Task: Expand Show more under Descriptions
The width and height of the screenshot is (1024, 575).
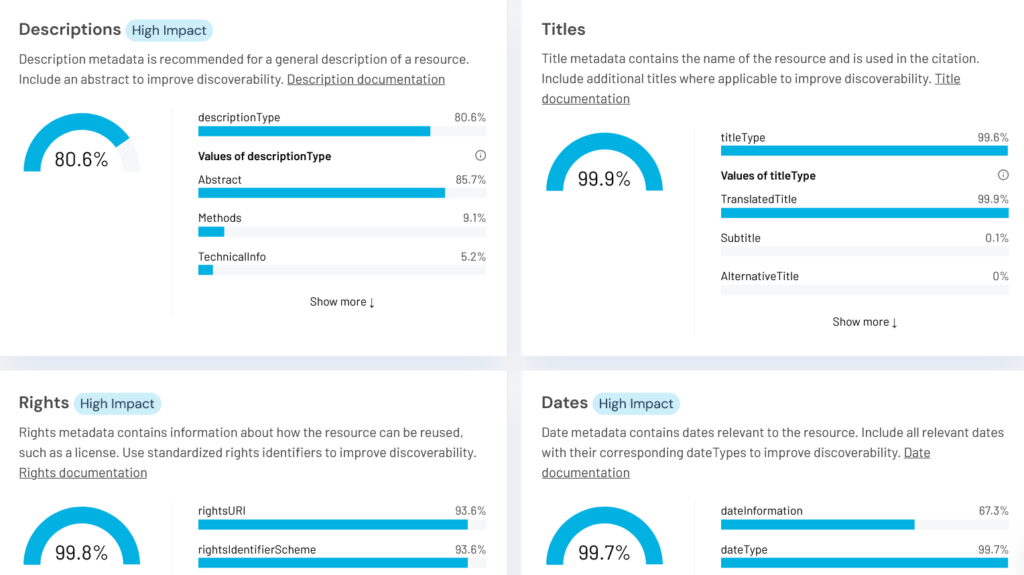Action: coord(342,302)
